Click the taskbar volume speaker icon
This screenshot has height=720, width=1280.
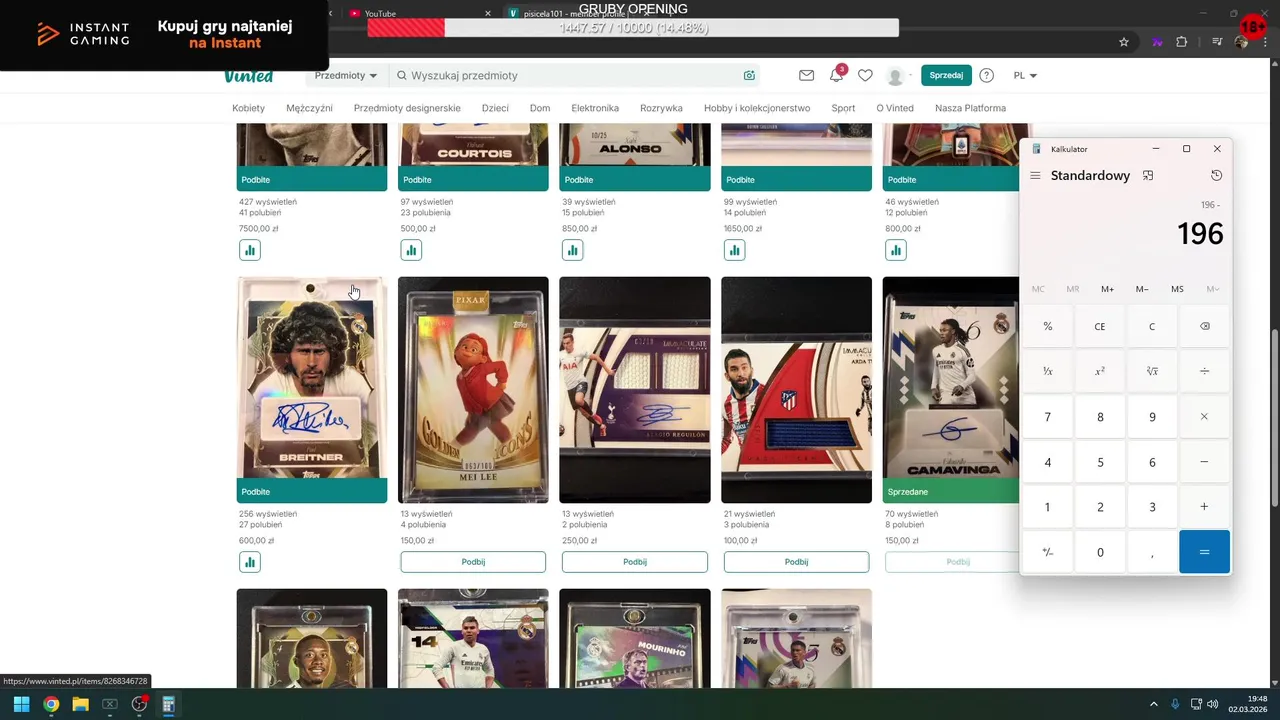[x=1213, y=704]
